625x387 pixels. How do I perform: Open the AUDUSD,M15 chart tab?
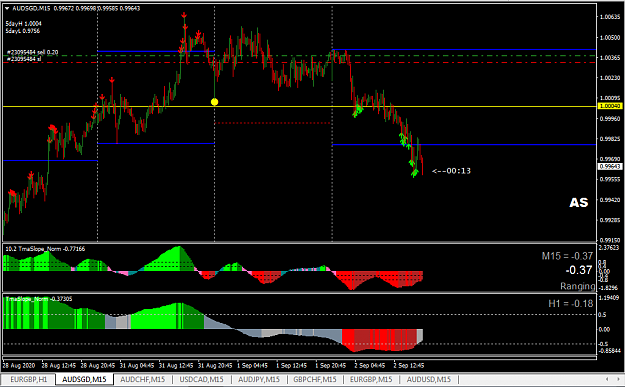click(x=429, y=379)
